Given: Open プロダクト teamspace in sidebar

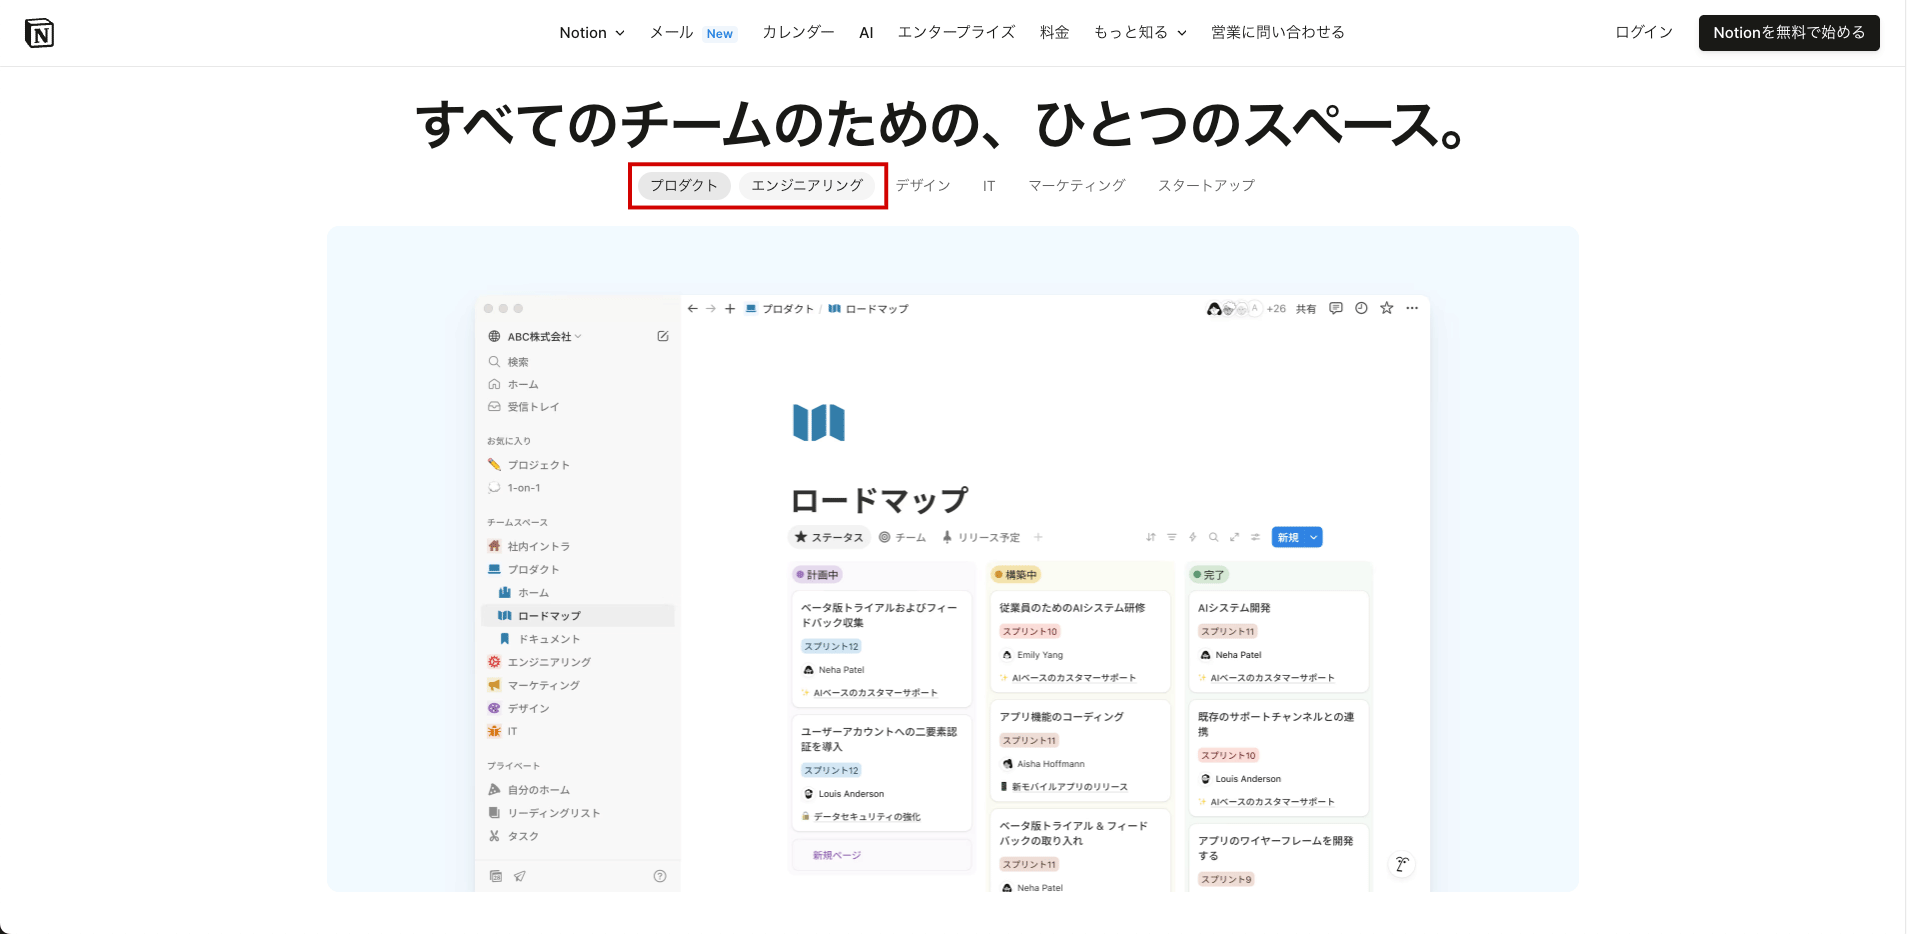Looking at the screenshot, I should [524, 570].
